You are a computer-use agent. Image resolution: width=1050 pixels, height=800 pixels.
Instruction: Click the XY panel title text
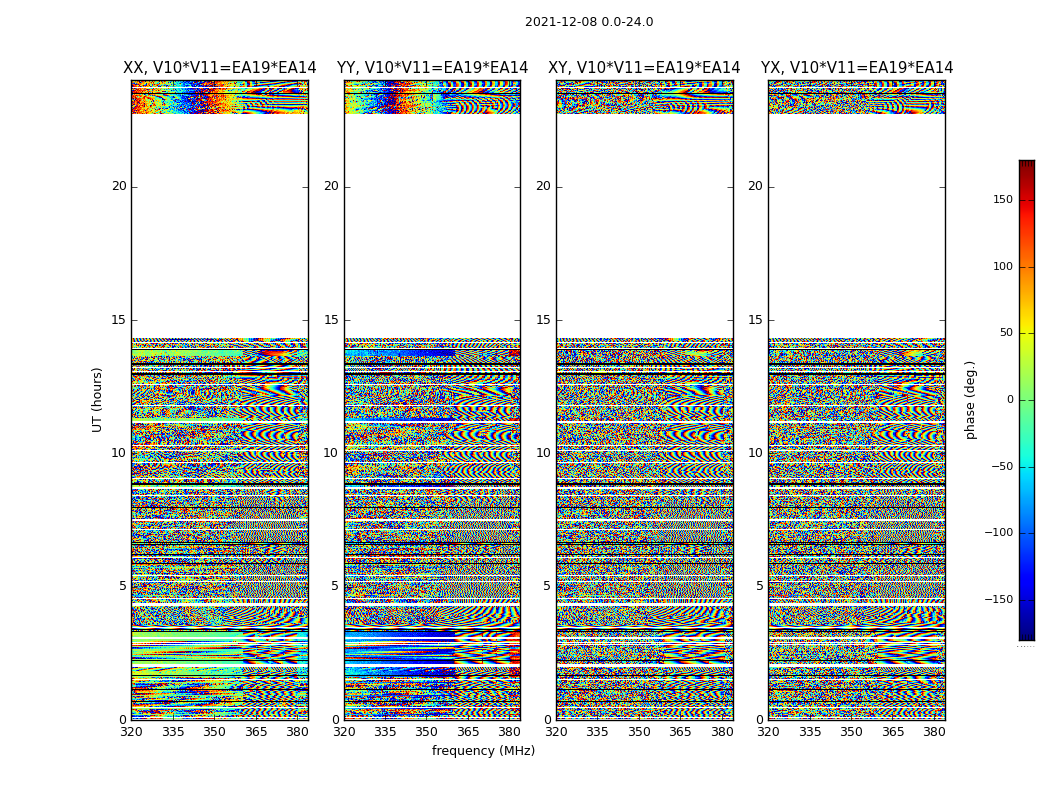(x=644, y=68)
